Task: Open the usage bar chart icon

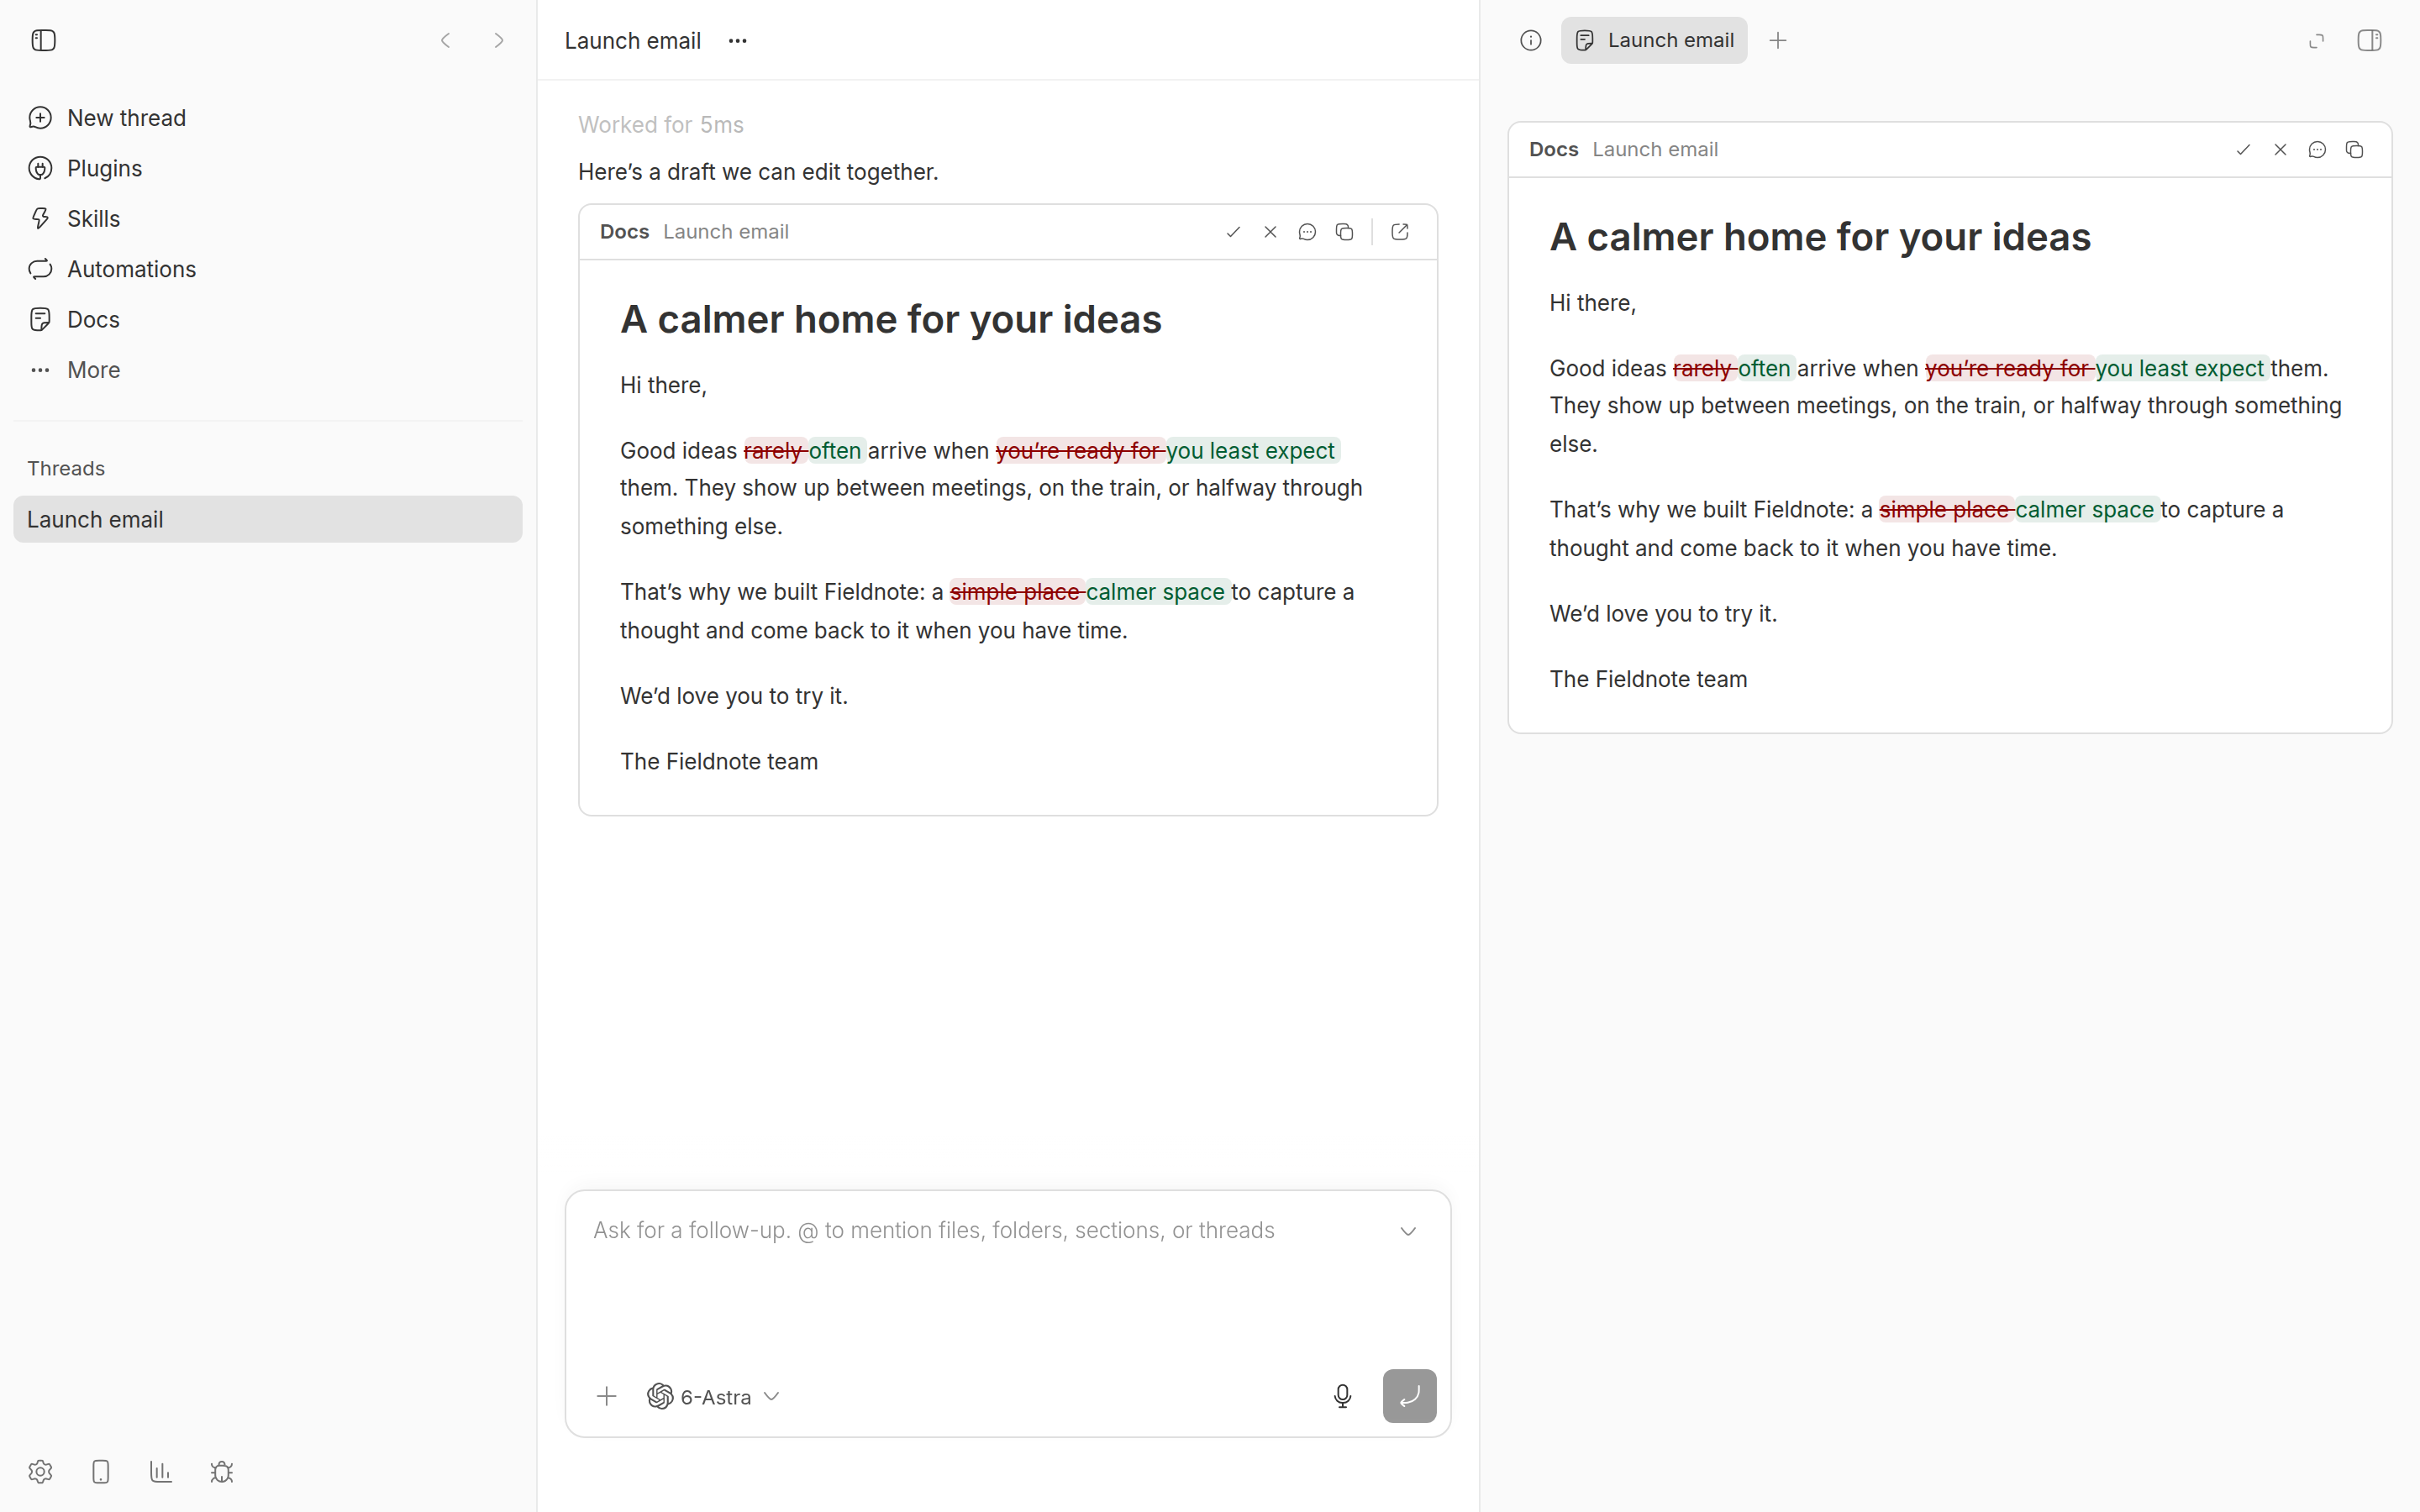Action: (161, 1472)
